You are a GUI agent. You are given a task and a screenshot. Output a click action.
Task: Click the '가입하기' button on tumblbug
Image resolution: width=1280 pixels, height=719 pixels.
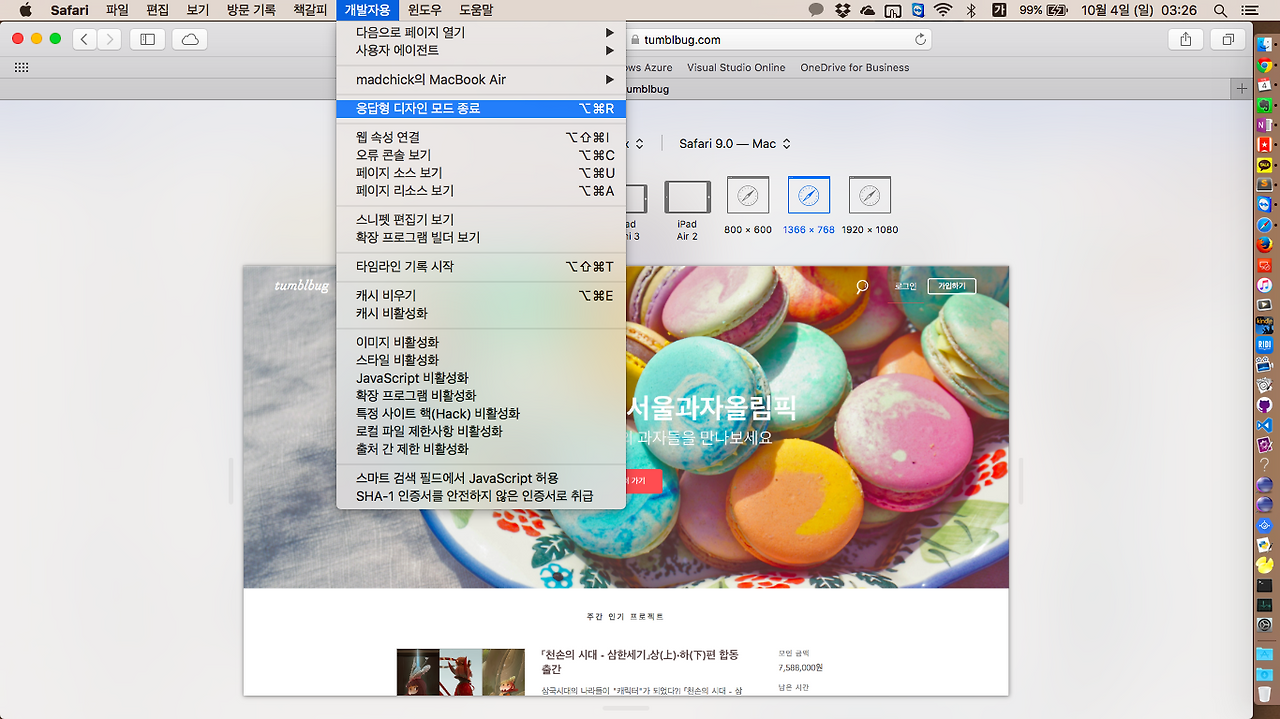pyautogui.click(x=951, y=286)
